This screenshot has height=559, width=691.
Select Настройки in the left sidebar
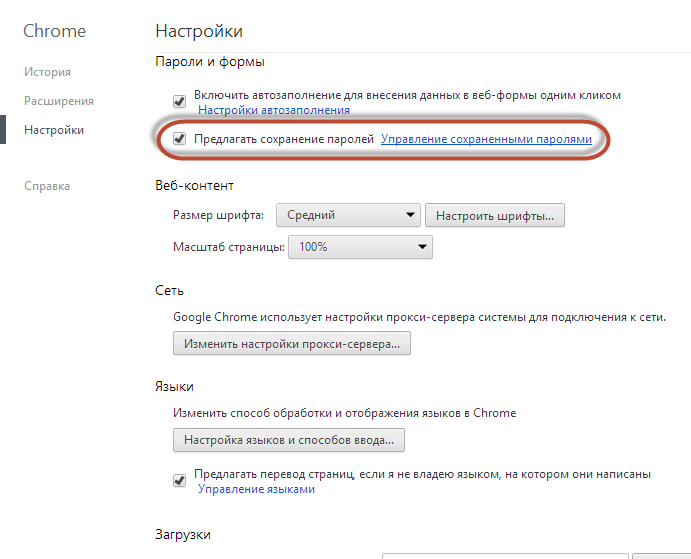coord(54,130)
